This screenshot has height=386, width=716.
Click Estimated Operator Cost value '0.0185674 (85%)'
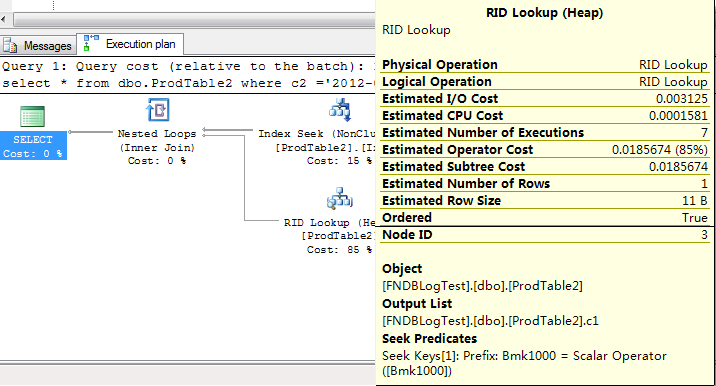[660, 150]
